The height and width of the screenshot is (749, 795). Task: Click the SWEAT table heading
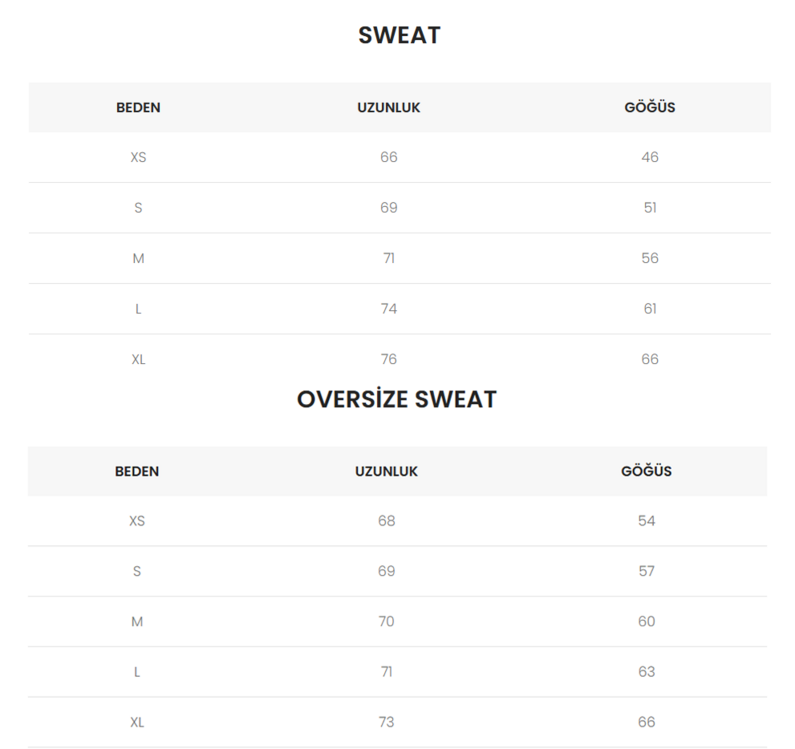pyautogui.click(x=399, y=35)
